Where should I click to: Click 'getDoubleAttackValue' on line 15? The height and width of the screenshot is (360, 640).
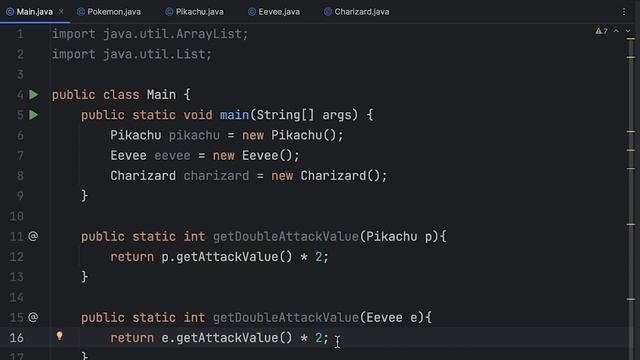click(285, 317)
